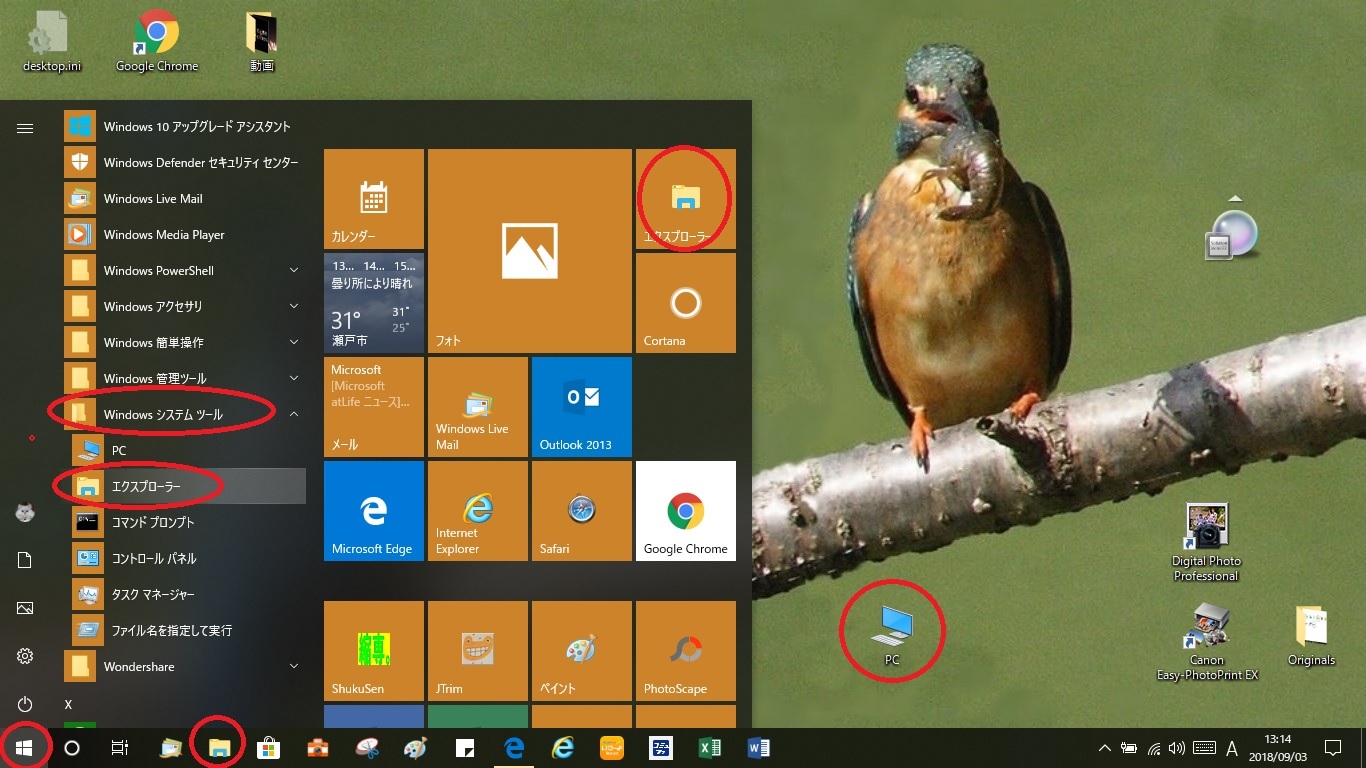Open the Google Chrome tile in Start
The height and width of the screenshot is (768, 1366).
[x=686, y=511]
